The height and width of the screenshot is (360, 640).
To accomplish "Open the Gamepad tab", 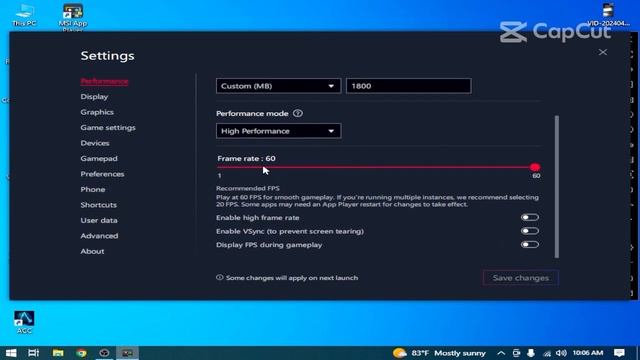I will click(x=99, y=159).
